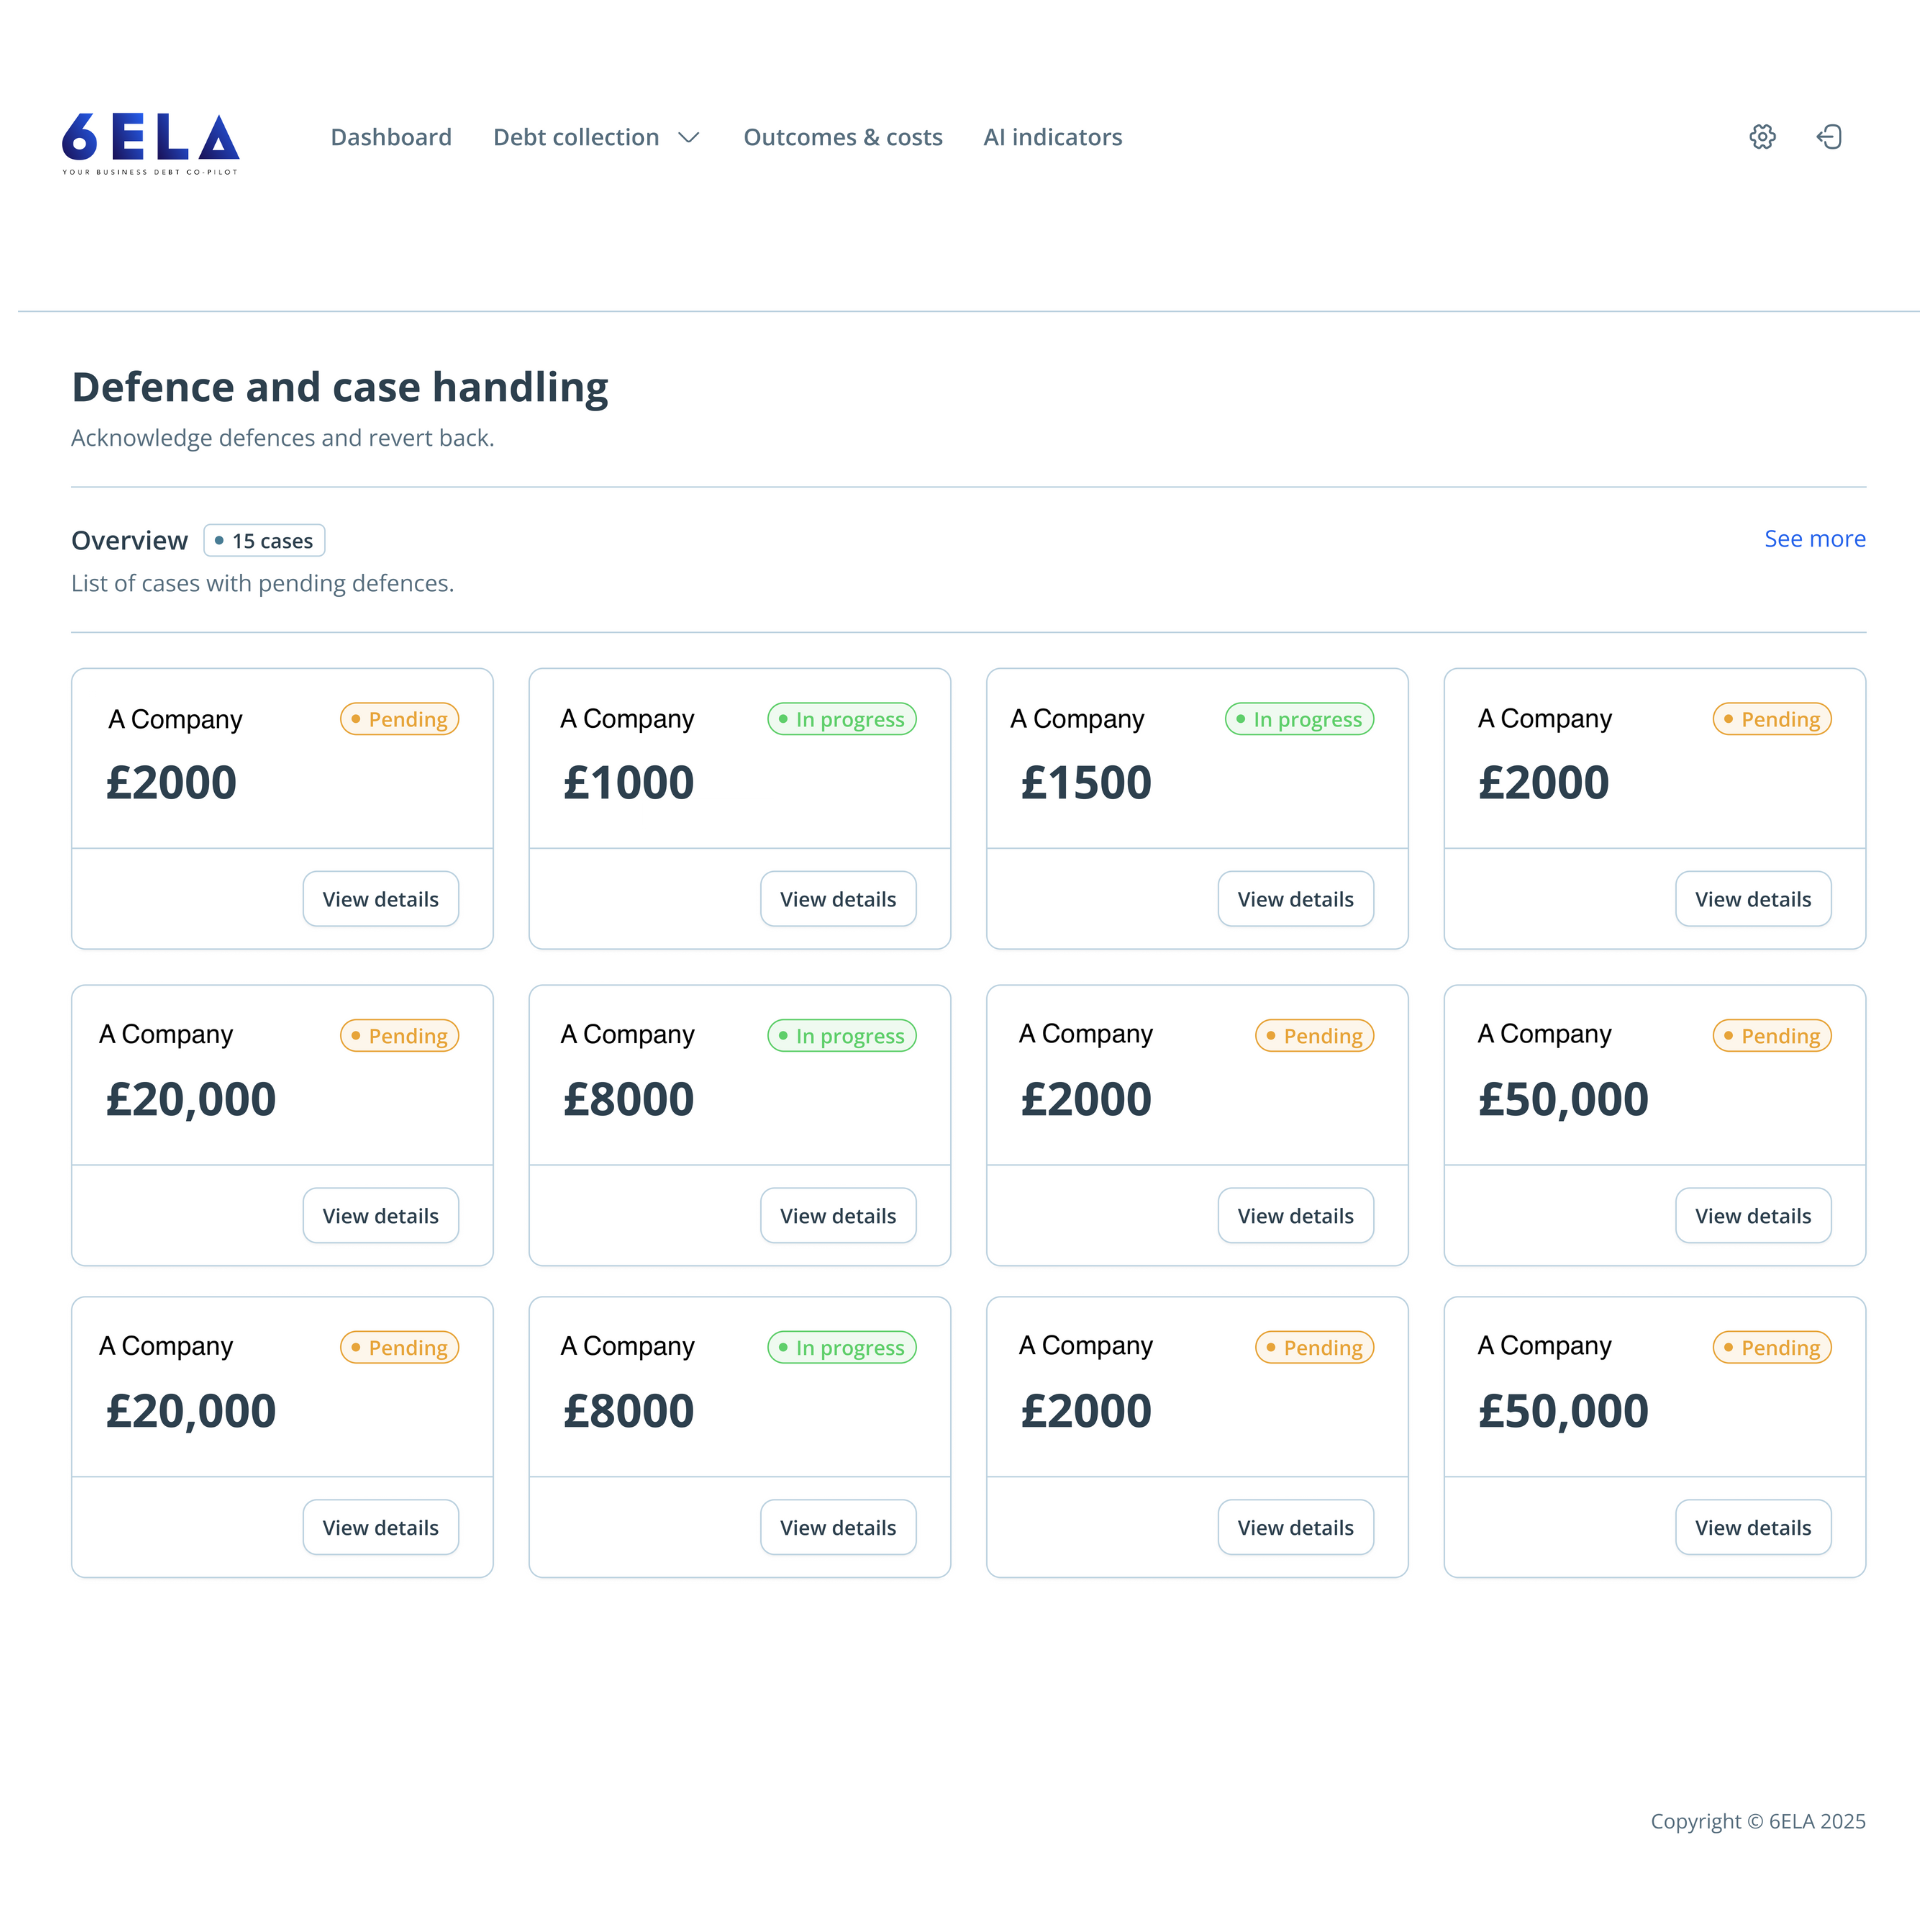View details on the bottom-right £50,000 case

coord(1753,1527)
